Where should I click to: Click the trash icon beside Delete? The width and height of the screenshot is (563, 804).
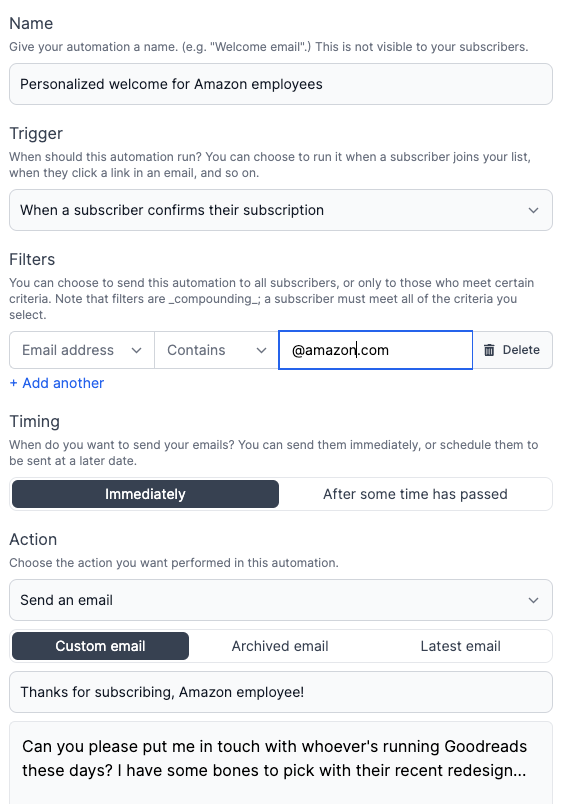tap(489, 350)
